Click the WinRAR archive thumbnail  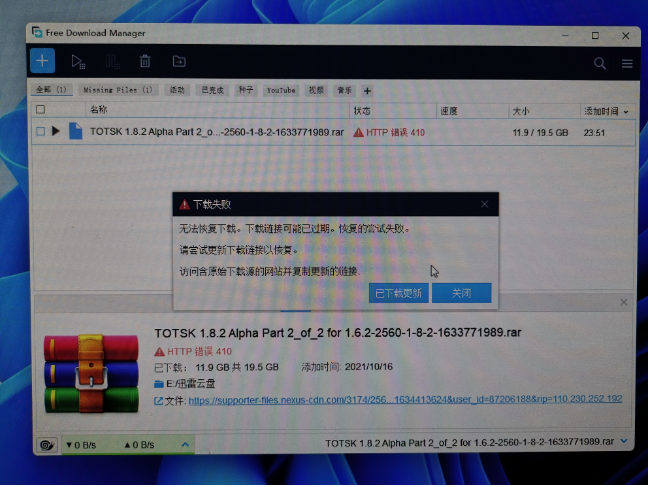pos(91,373)
